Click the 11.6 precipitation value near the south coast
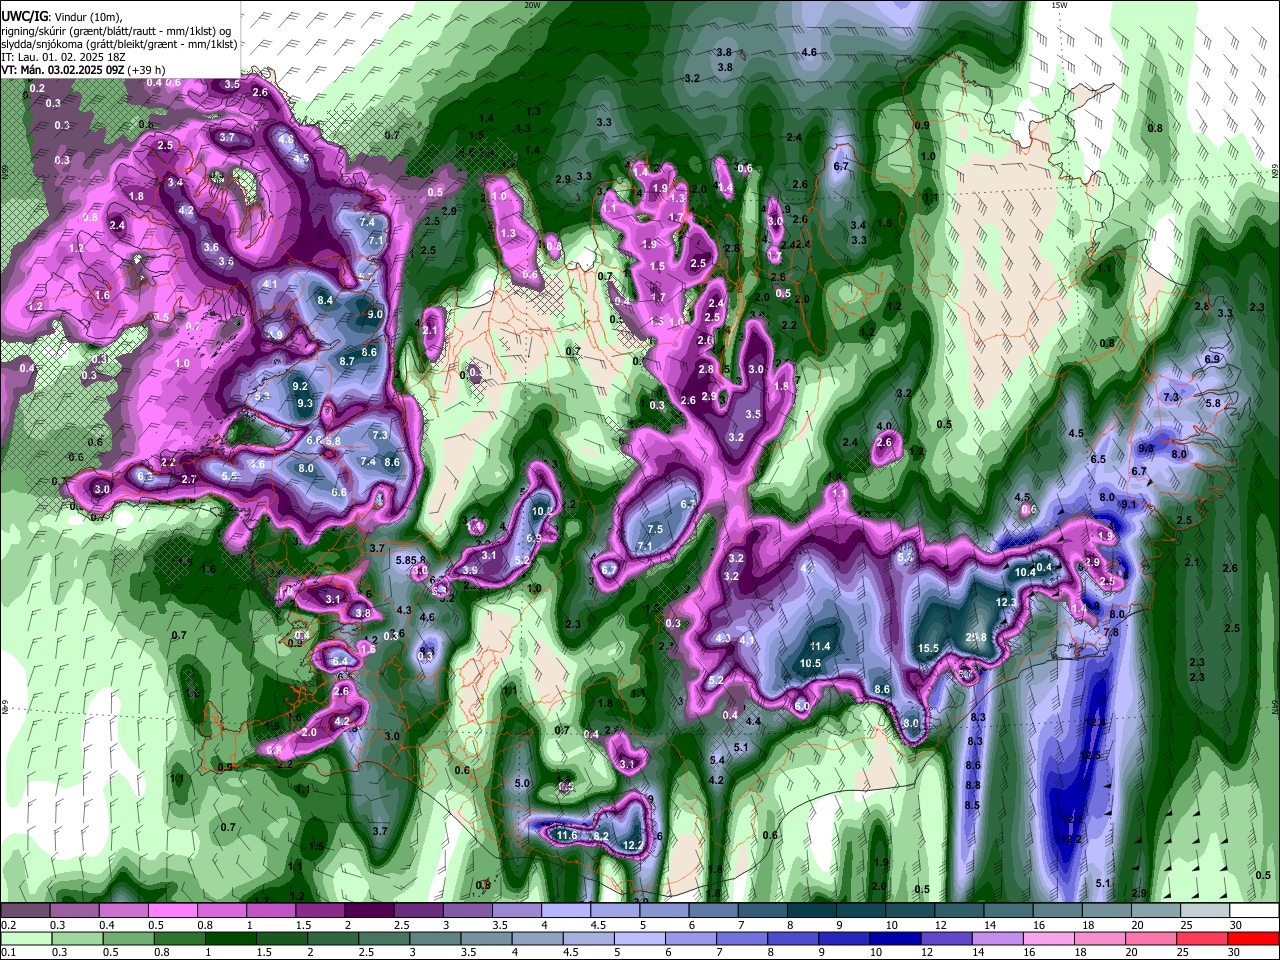This screenshot has height=960, width=1280. click(567, 835)
